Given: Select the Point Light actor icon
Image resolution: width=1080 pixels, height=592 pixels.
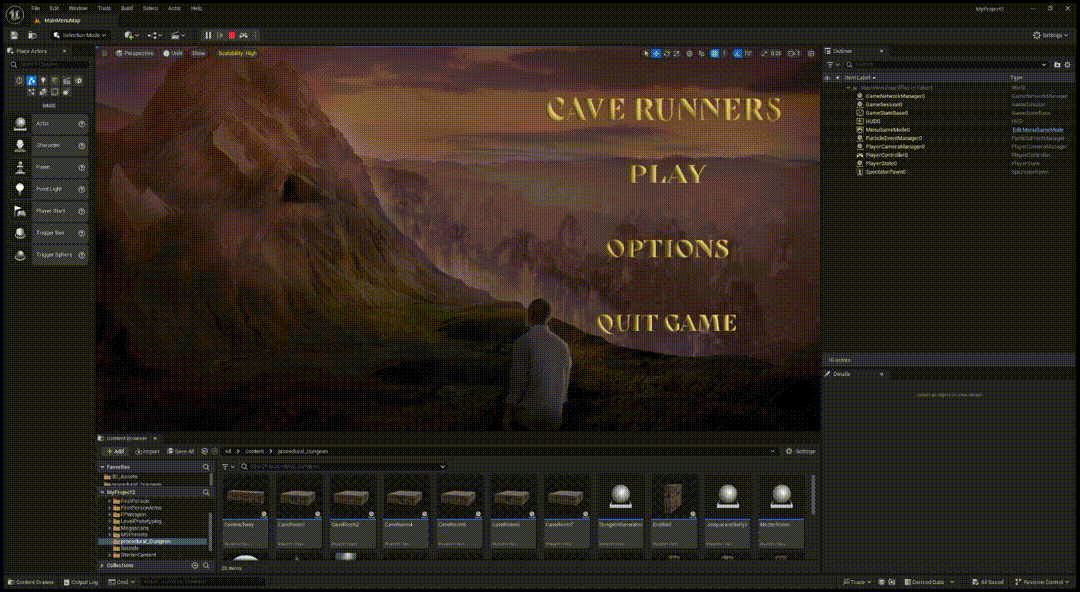Looking at the screenshot, I should 20,189.
